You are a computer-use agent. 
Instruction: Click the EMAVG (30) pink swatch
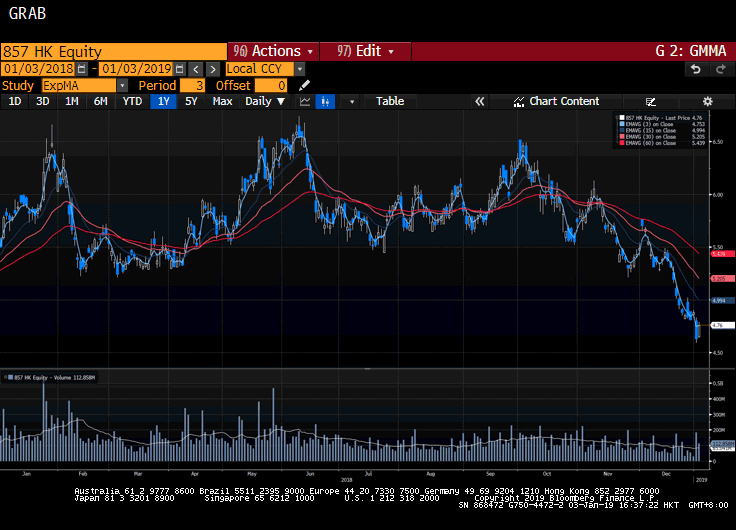pyautogui.click(x=622, y=137)
